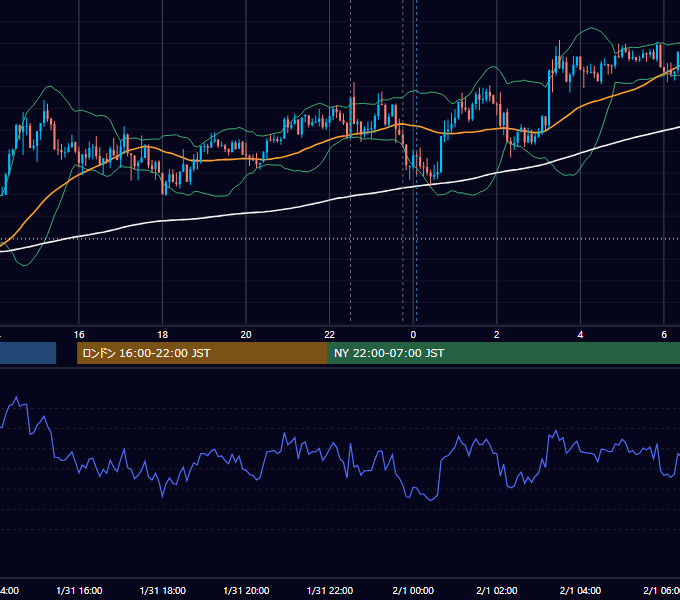
Task: Click the ロンドン 16:00-22:00 JST session bar
Action: [202, 353]
